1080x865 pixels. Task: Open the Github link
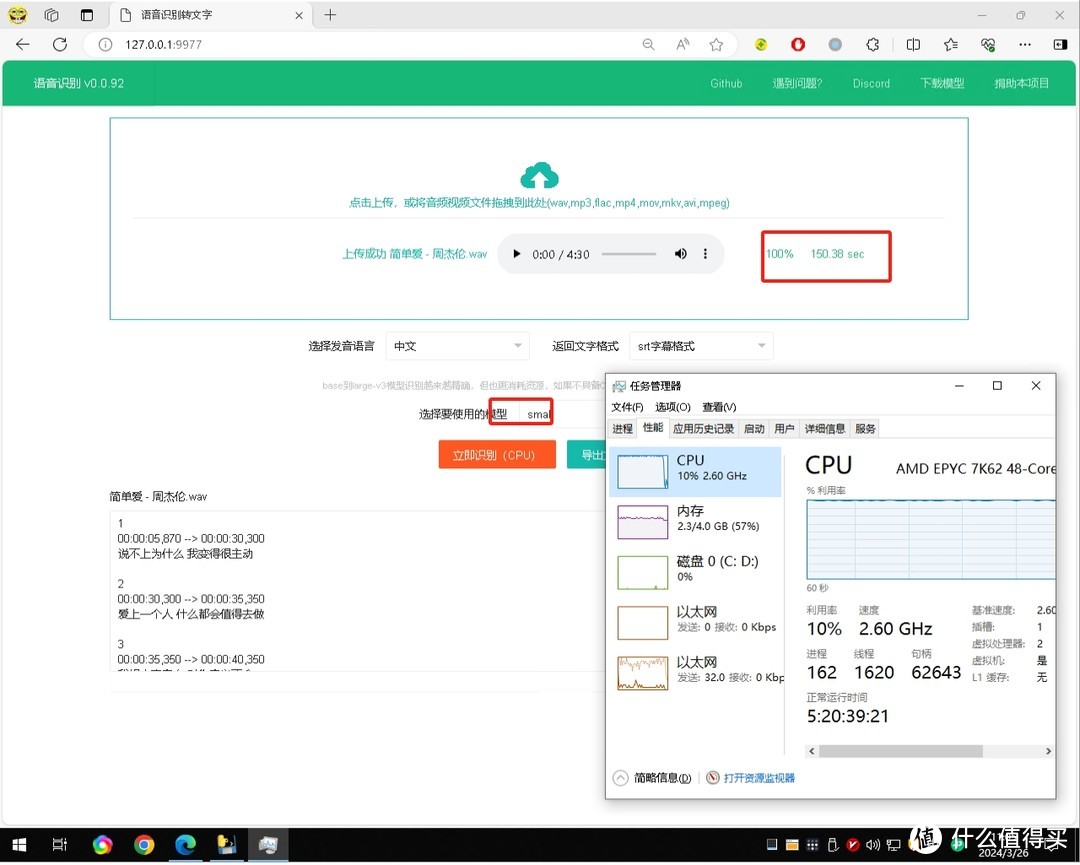pos(726,83)
